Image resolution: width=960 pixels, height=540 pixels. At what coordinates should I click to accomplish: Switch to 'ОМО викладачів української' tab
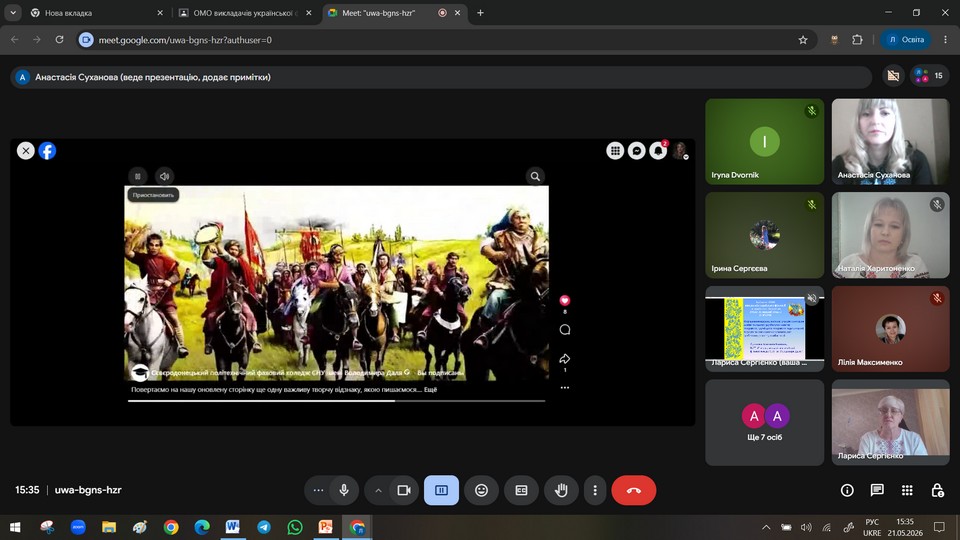[x=245, y=13]
